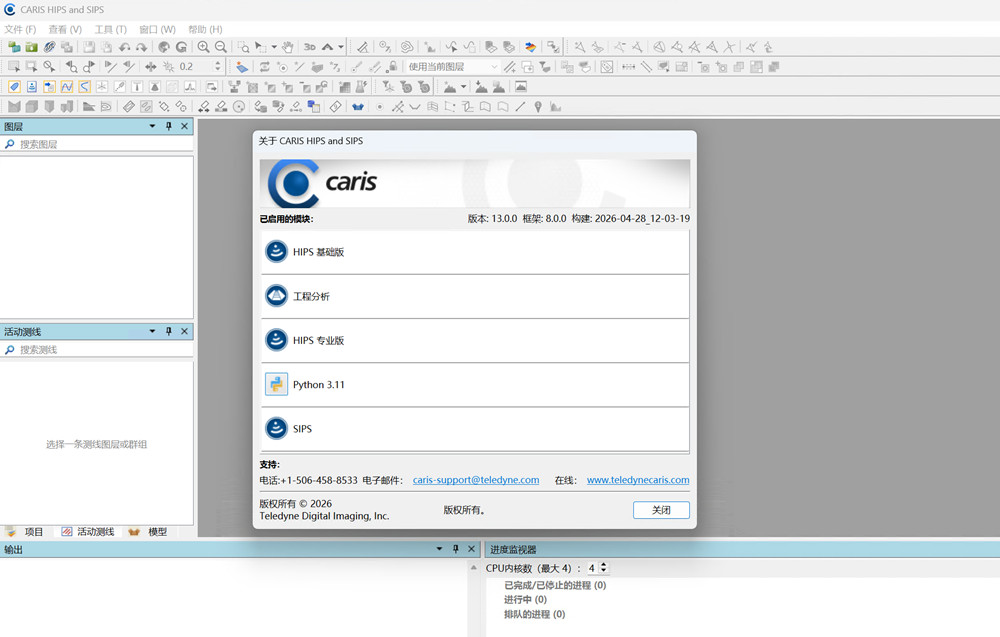Image resolution: width=1000 pixels, height=637 pixels.
Task: Toggle the highlighted blue S-curve icon
Action: pos(84,87)
